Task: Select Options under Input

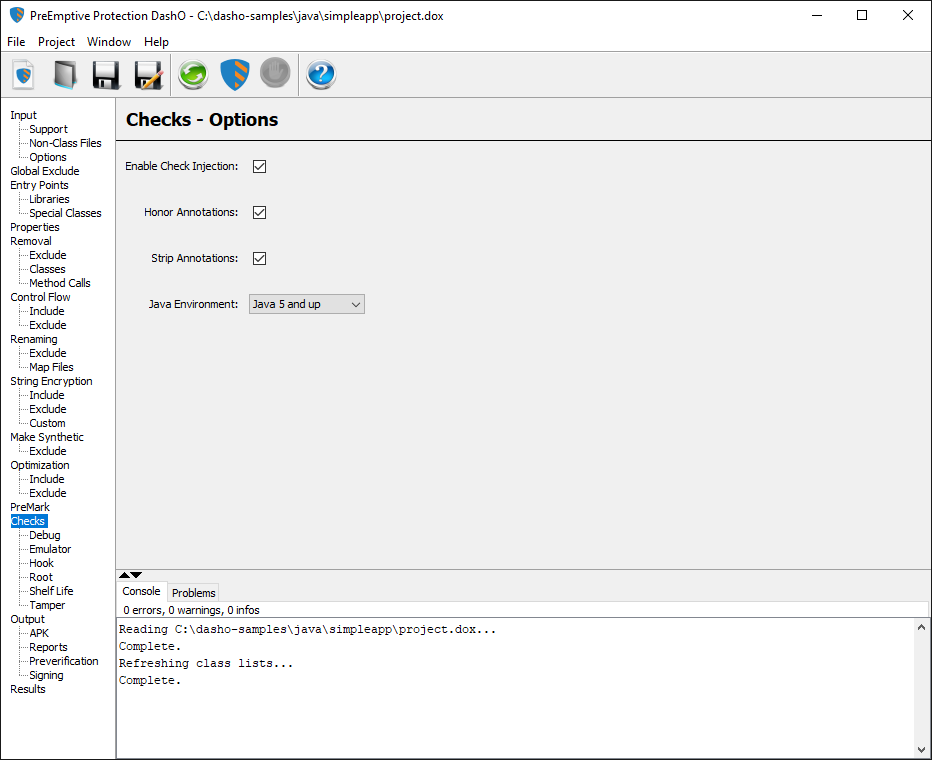Action: [x=48, y=157]
